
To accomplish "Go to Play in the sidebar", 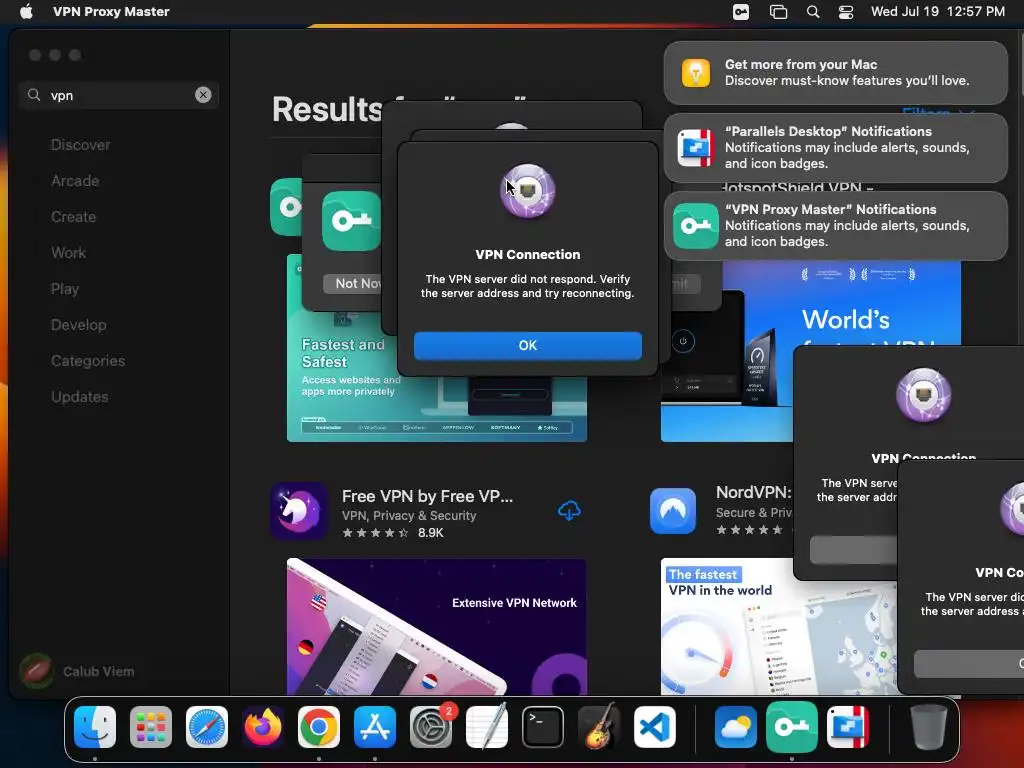I will click(x=65, y=289).
